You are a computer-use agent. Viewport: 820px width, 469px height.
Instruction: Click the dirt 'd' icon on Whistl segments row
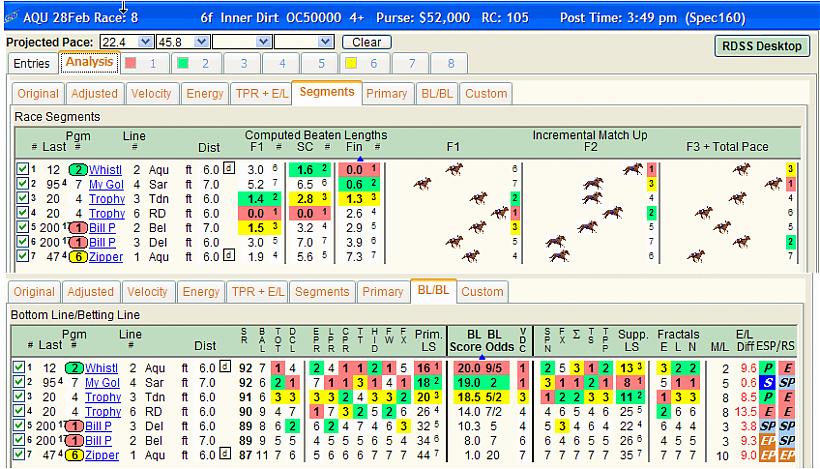pyautogui.click(x=229, y=168)
